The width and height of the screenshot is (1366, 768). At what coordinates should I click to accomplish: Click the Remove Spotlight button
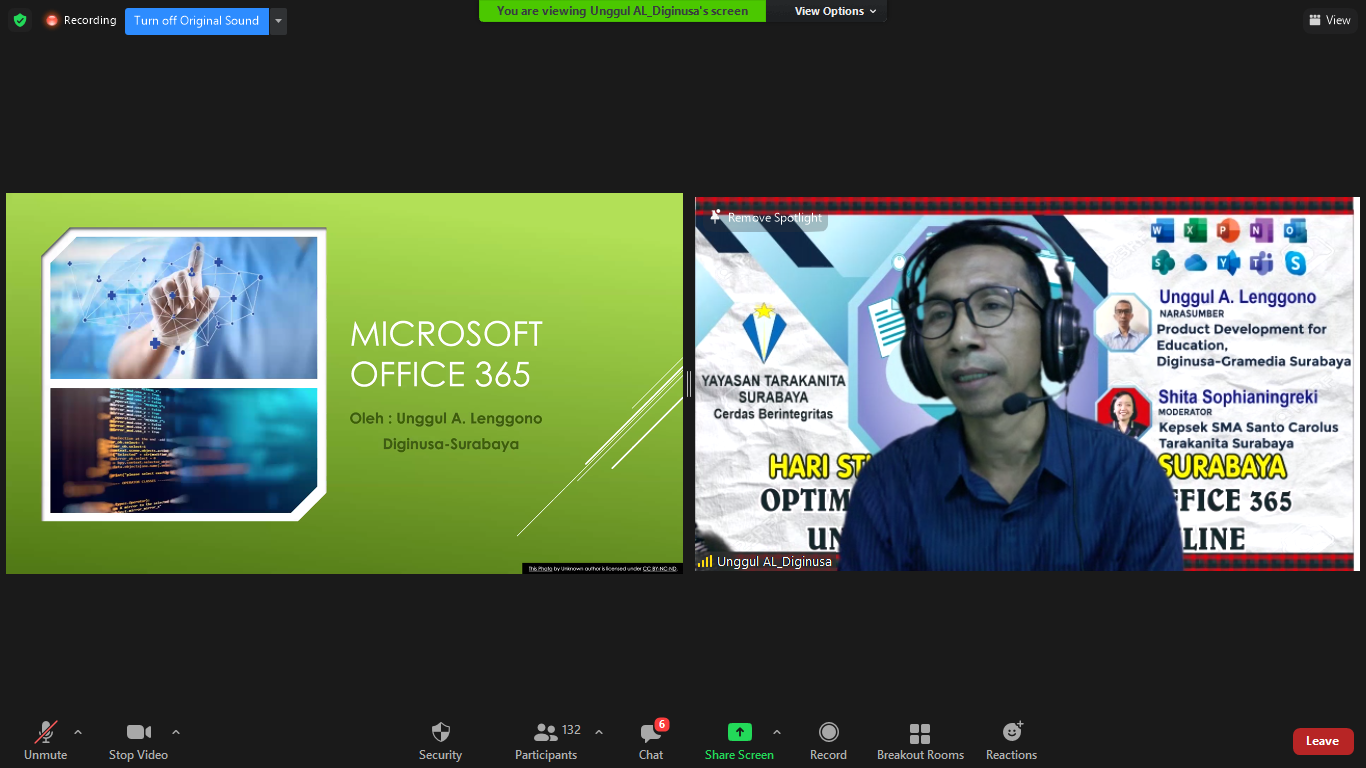[765, 217]
